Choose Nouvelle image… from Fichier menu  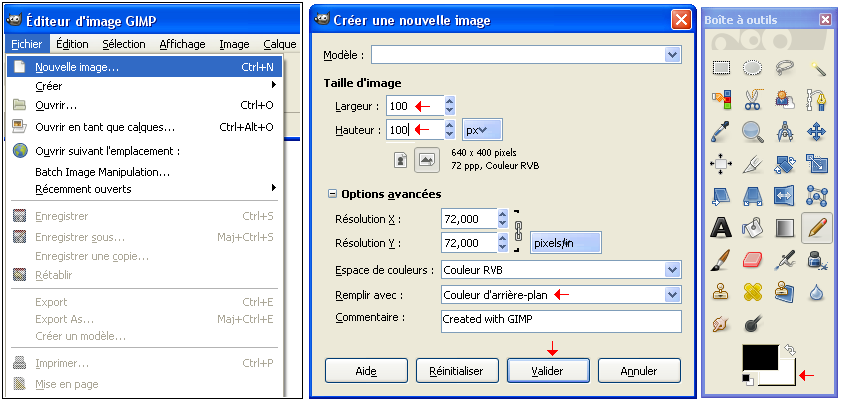(145, 67)
